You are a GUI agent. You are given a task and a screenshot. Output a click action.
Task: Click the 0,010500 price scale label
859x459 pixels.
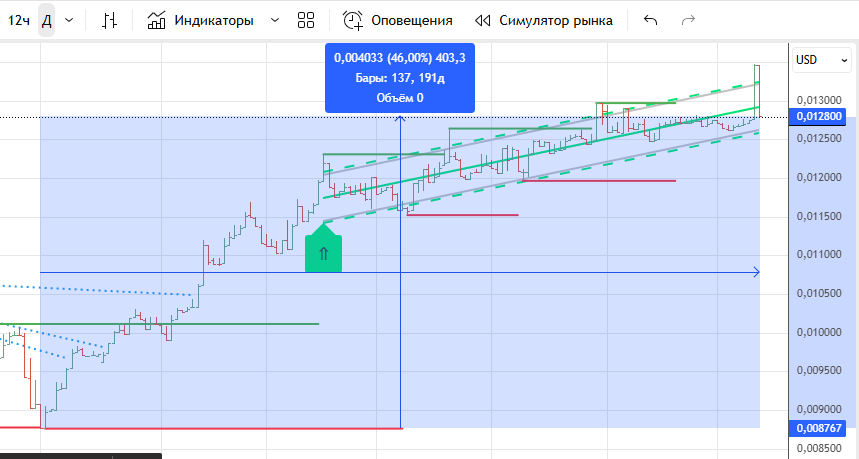pyautogui.click(x=819, y=293)
